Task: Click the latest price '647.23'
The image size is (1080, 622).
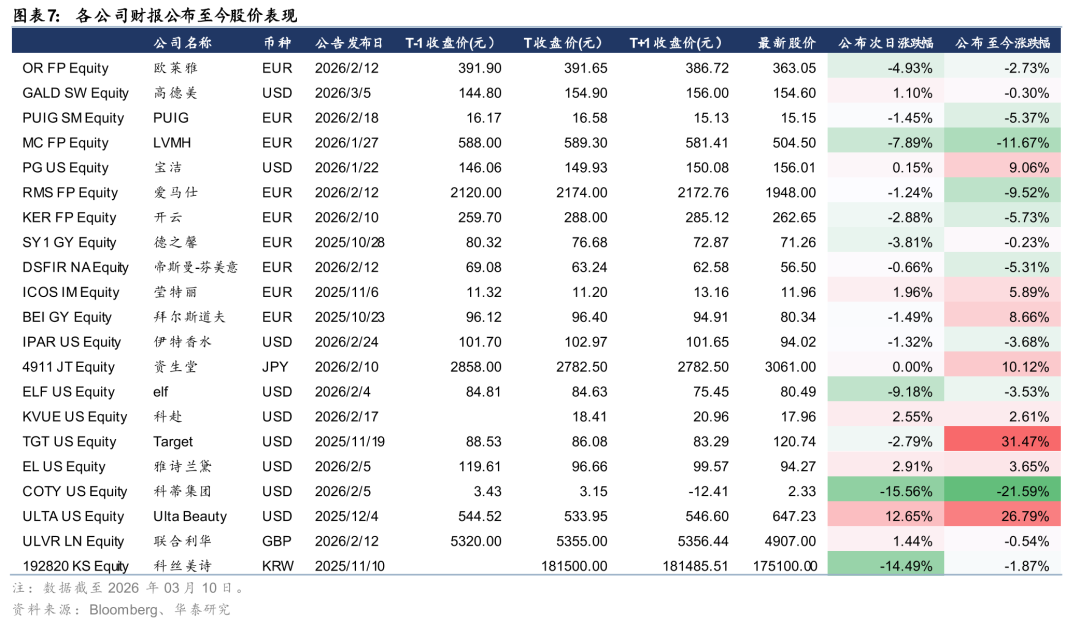Action: tap(794, 516)
